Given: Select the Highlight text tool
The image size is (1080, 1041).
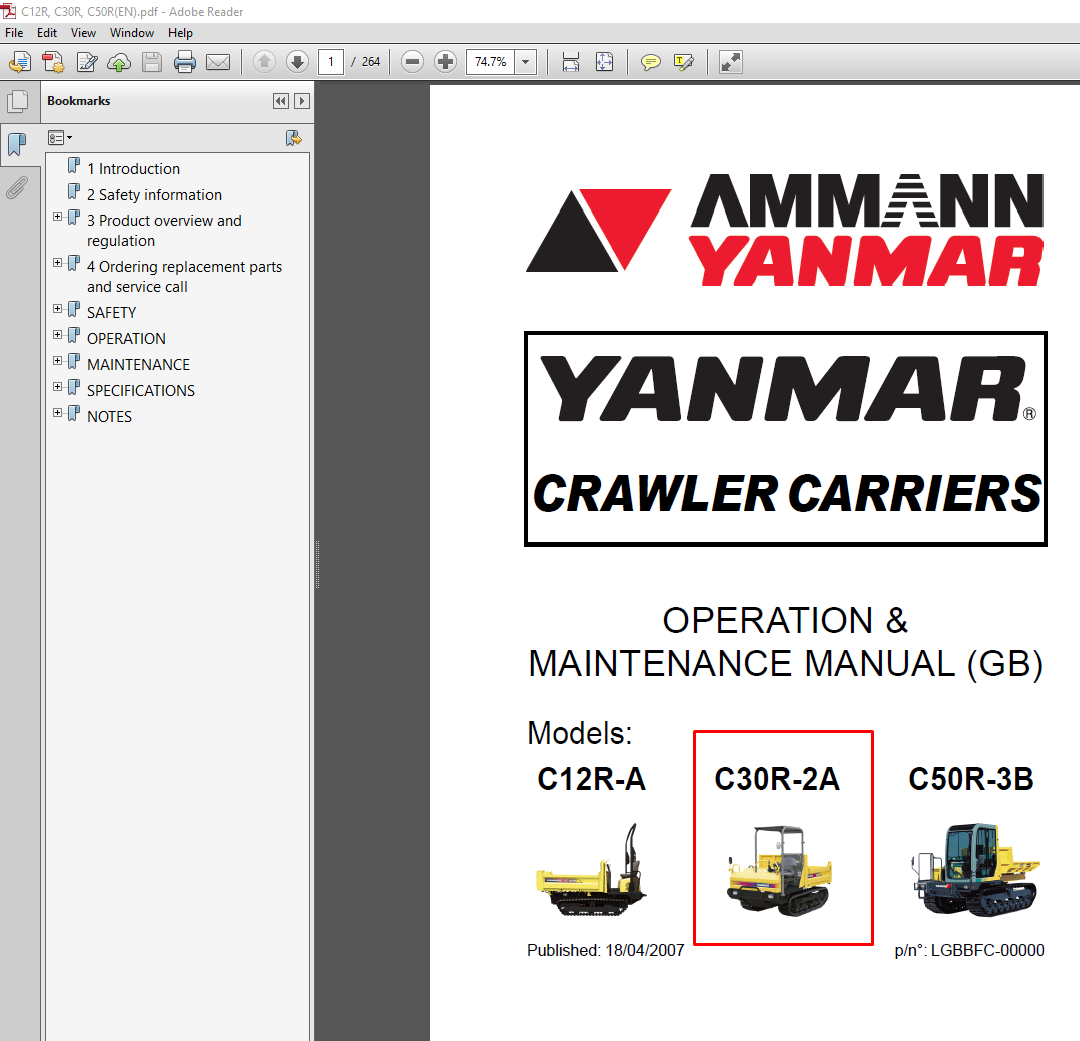Looking at the screenshot, I should (x=684, y=62).
